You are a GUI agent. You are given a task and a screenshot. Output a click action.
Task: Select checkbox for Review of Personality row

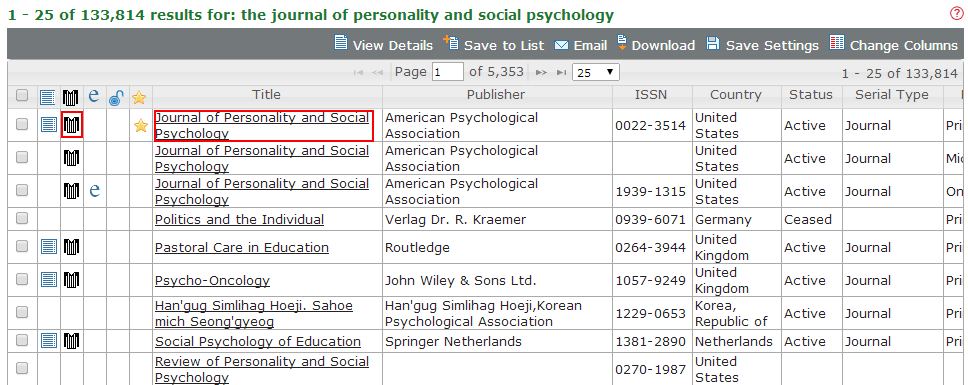click(x=22, y=368)
